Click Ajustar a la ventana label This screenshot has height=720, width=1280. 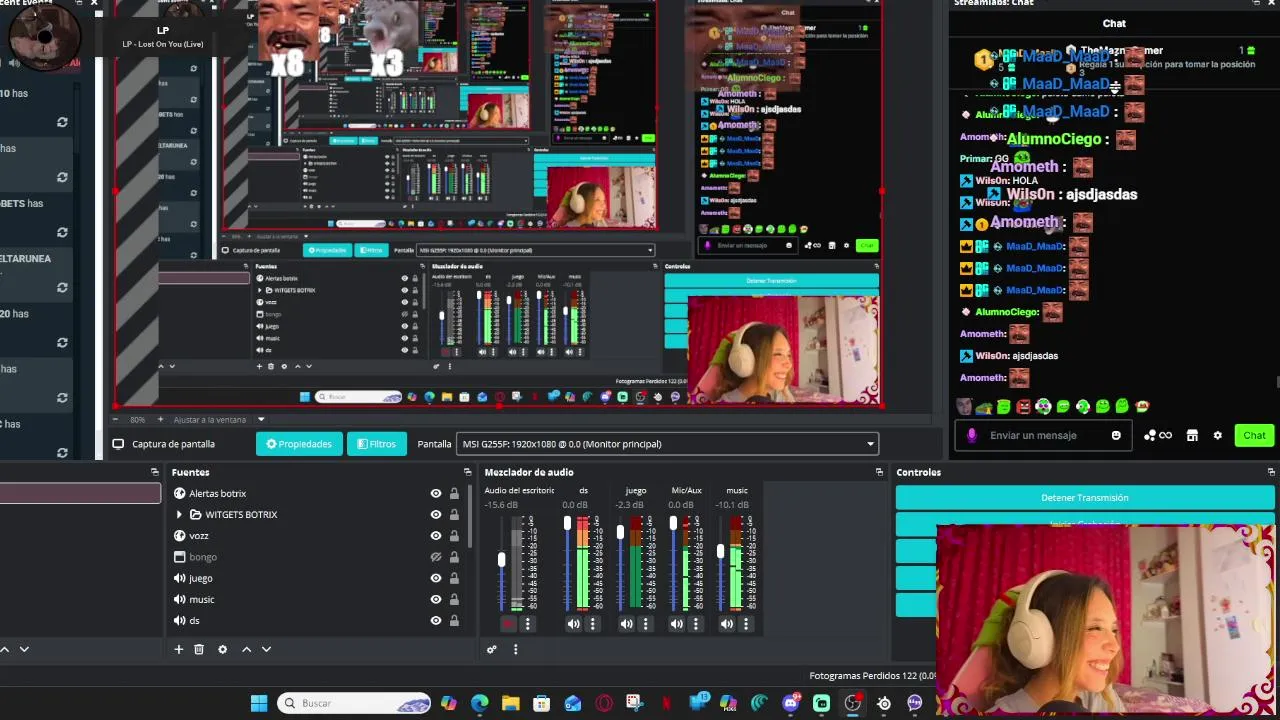click(x=210, y=420)
